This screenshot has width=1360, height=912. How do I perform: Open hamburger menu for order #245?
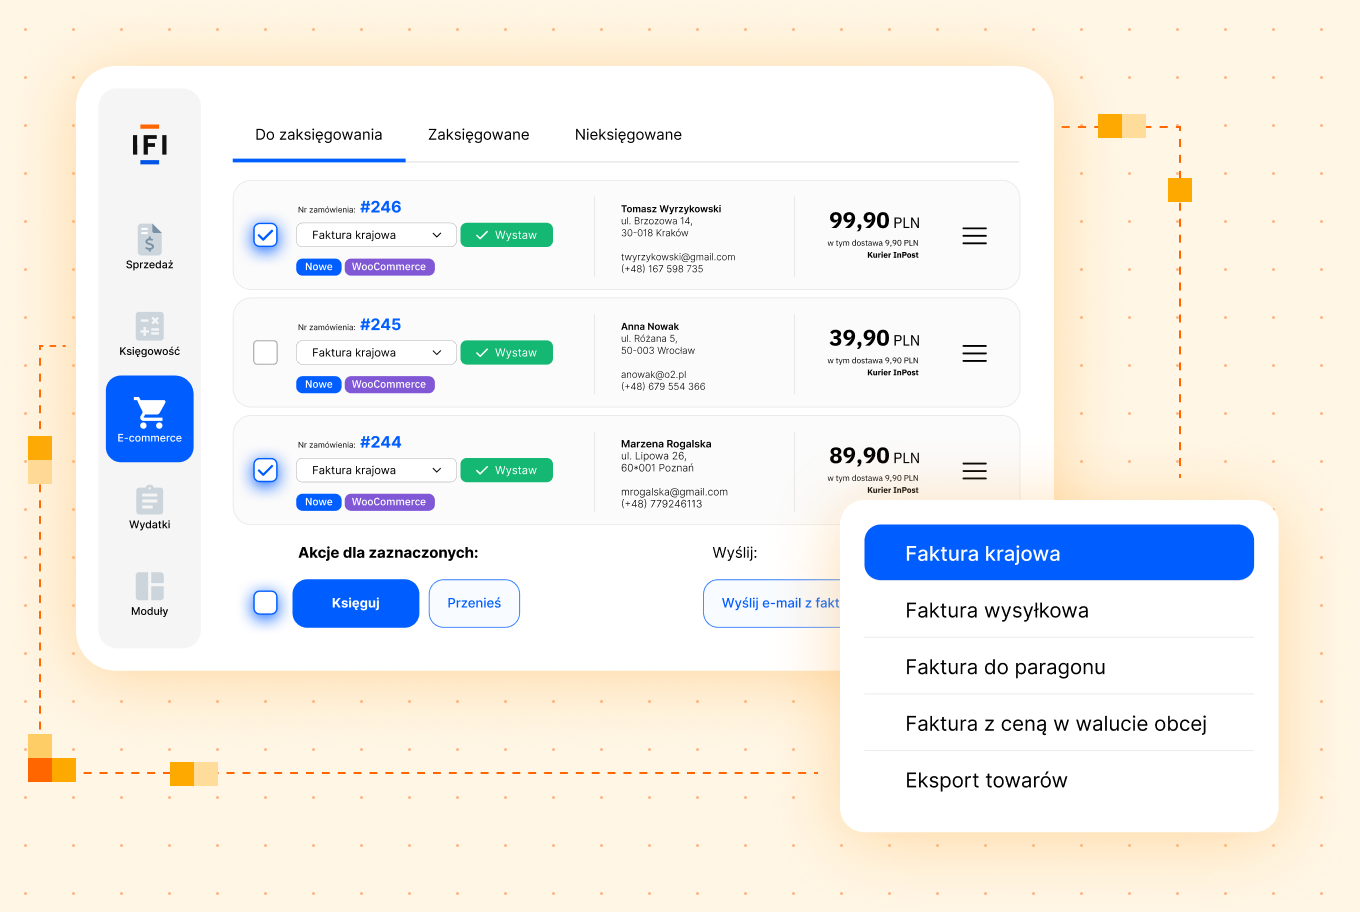[x=974, y=353]
